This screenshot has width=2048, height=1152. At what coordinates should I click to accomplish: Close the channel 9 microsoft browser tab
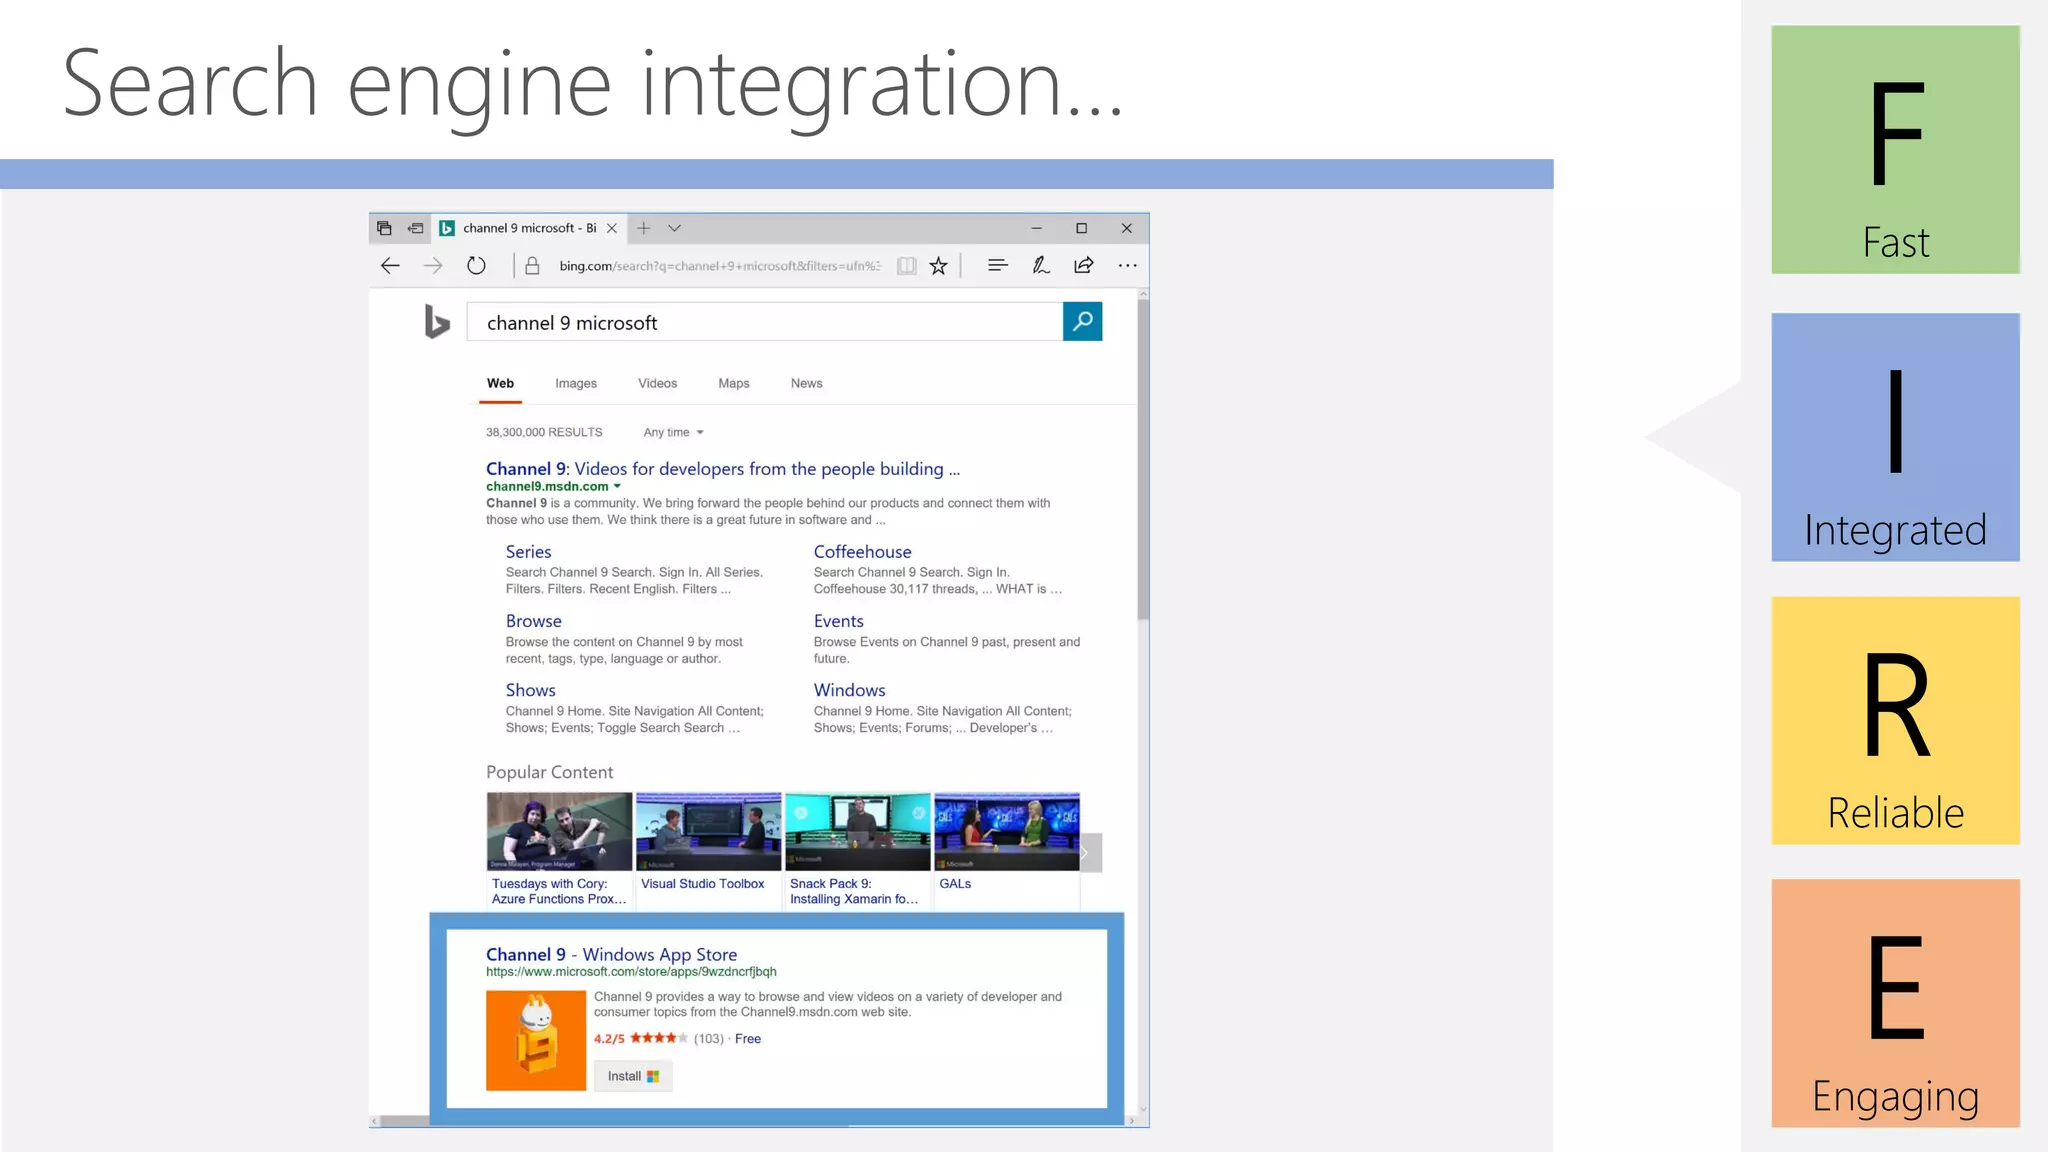point(612,228)
